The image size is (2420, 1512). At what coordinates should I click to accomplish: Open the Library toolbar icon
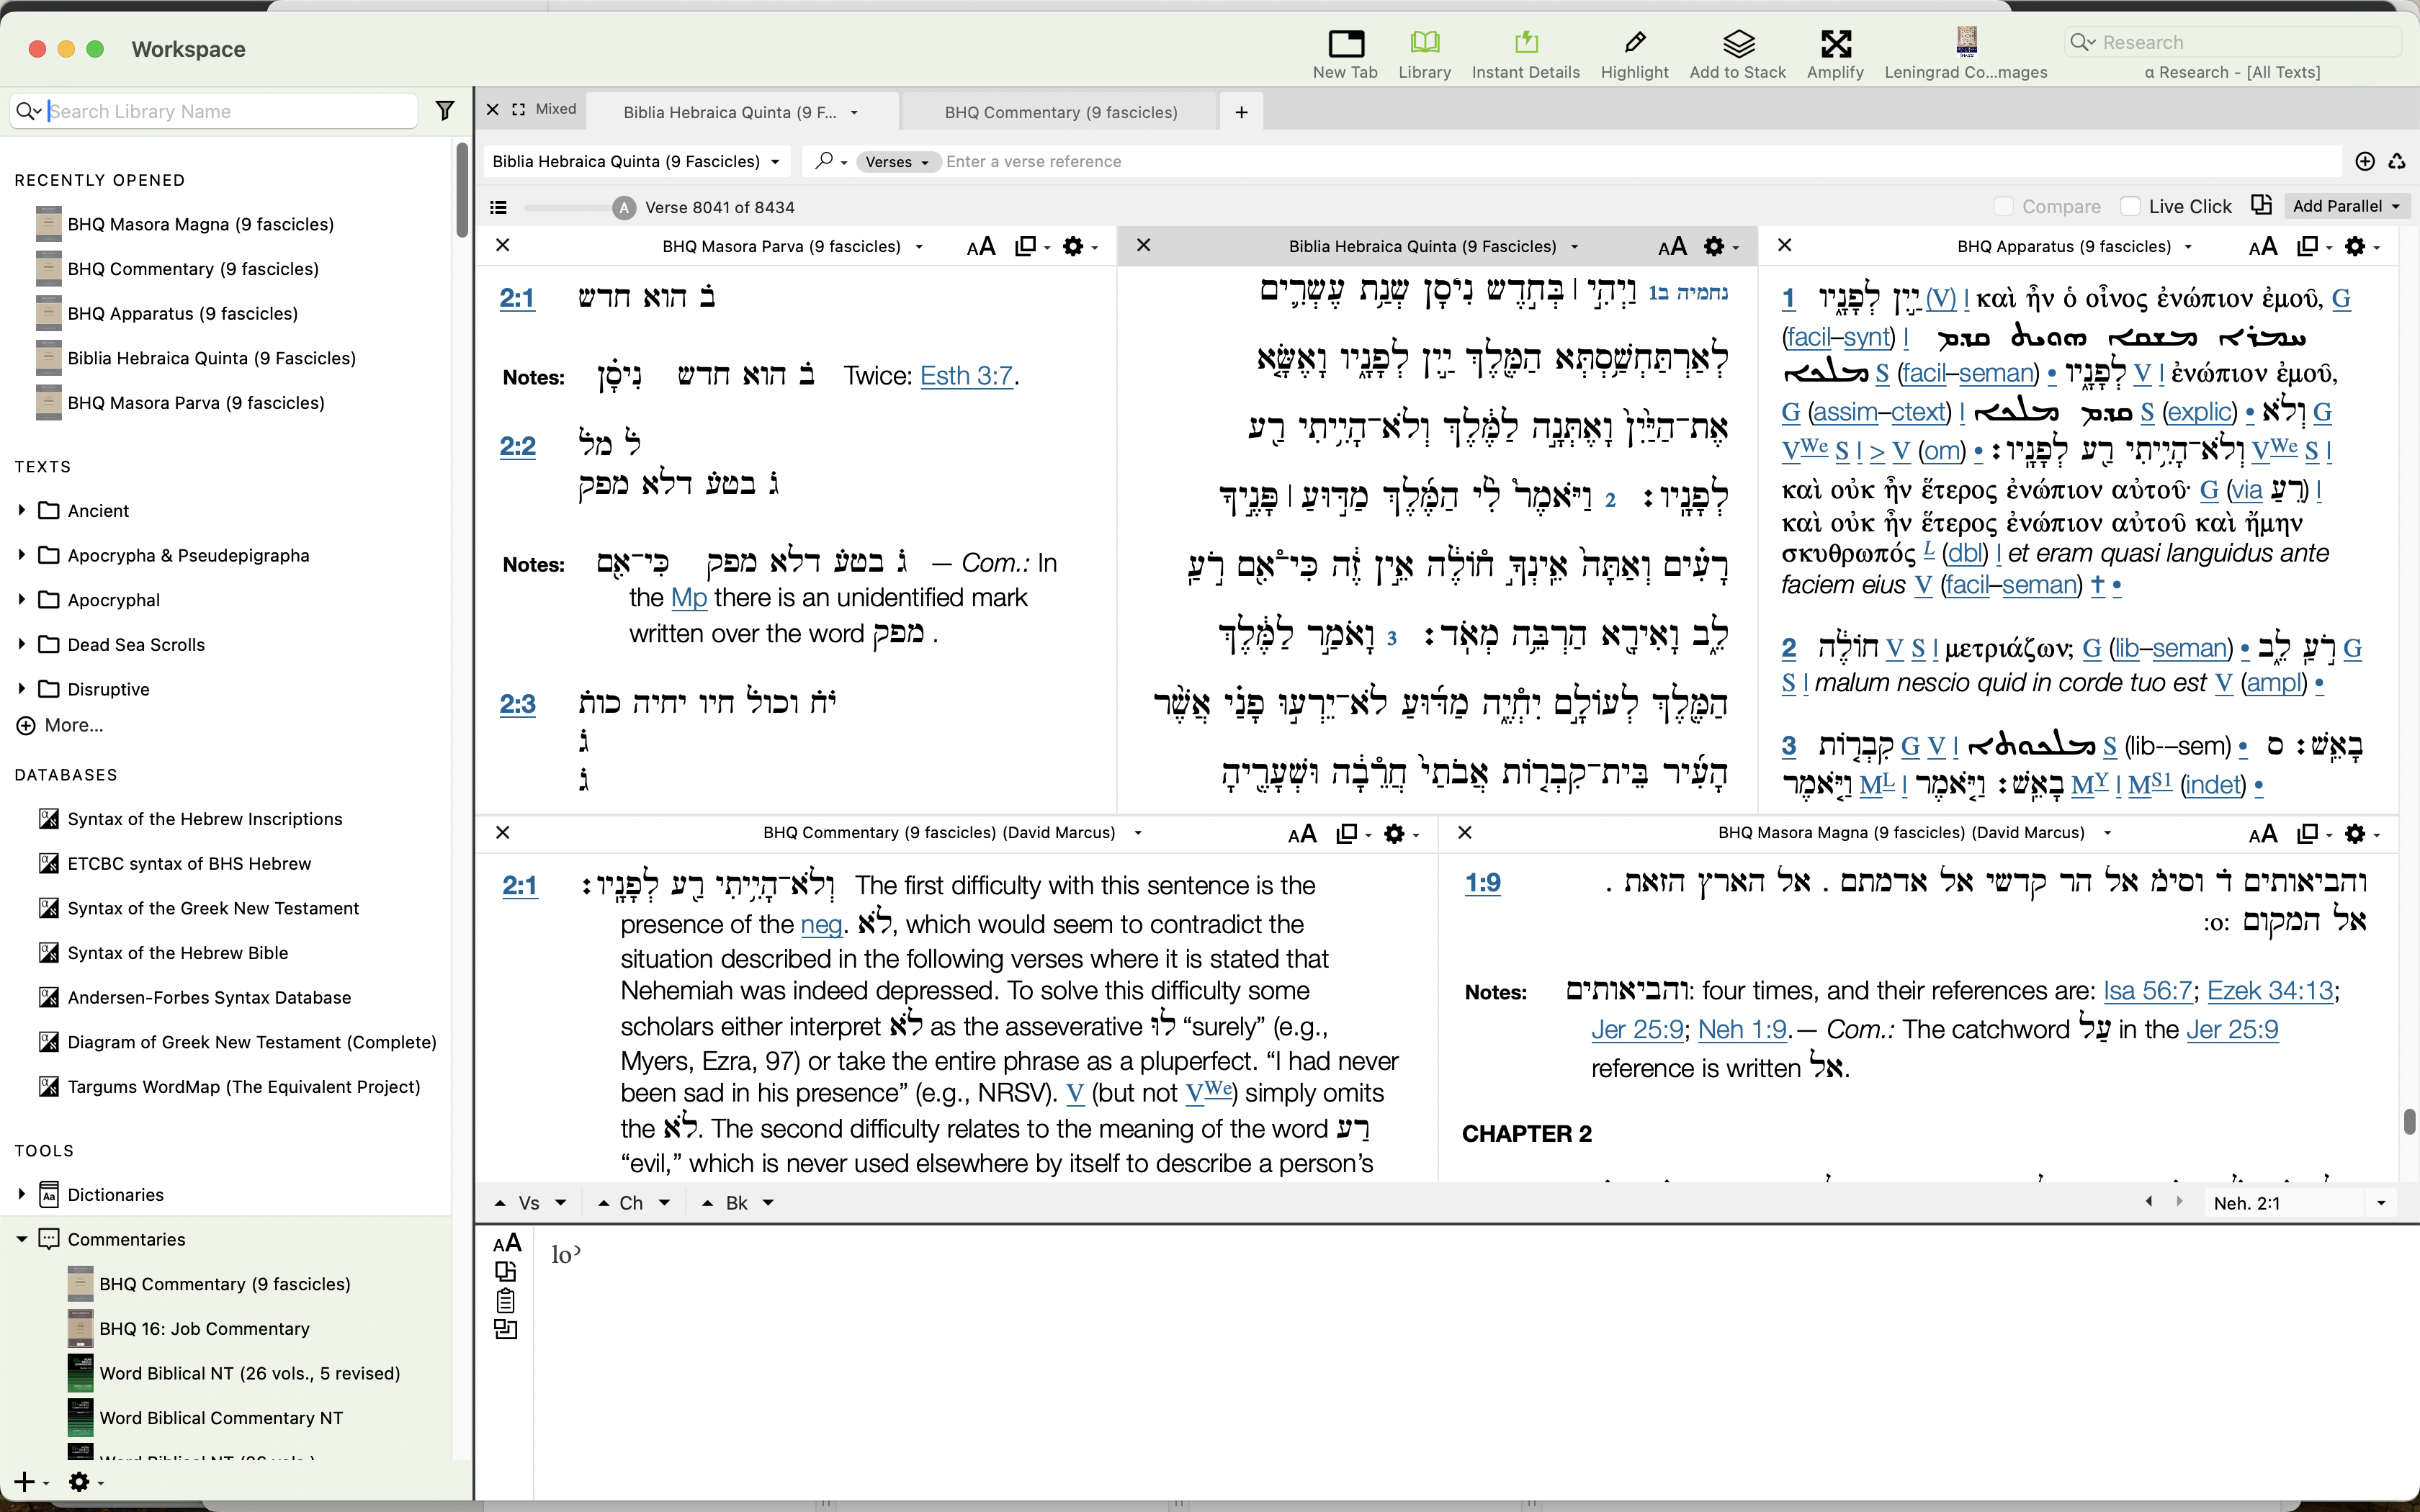click(1424, 54)
